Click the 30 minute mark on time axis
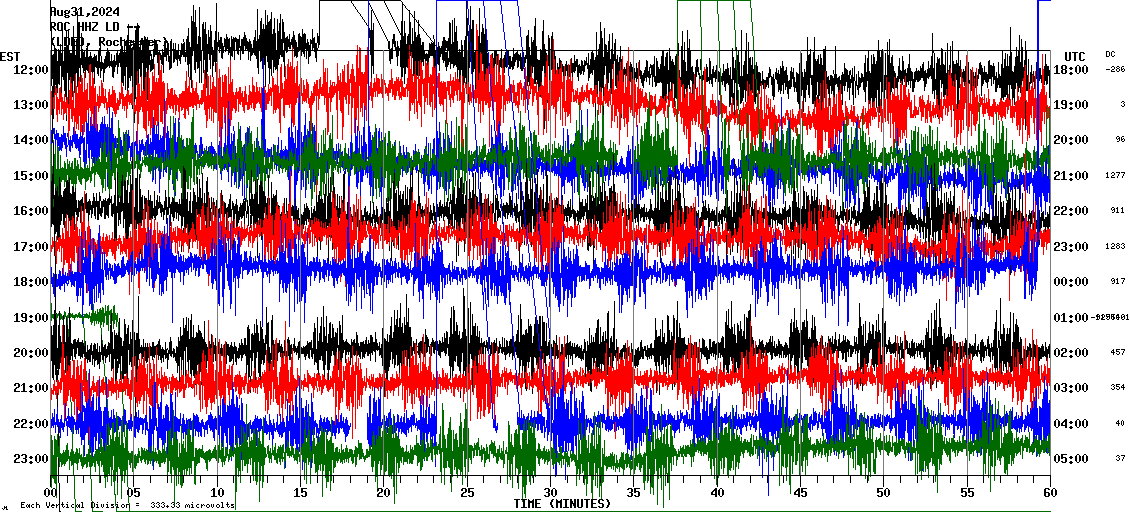1130x519 pixels. pos(550,492)
